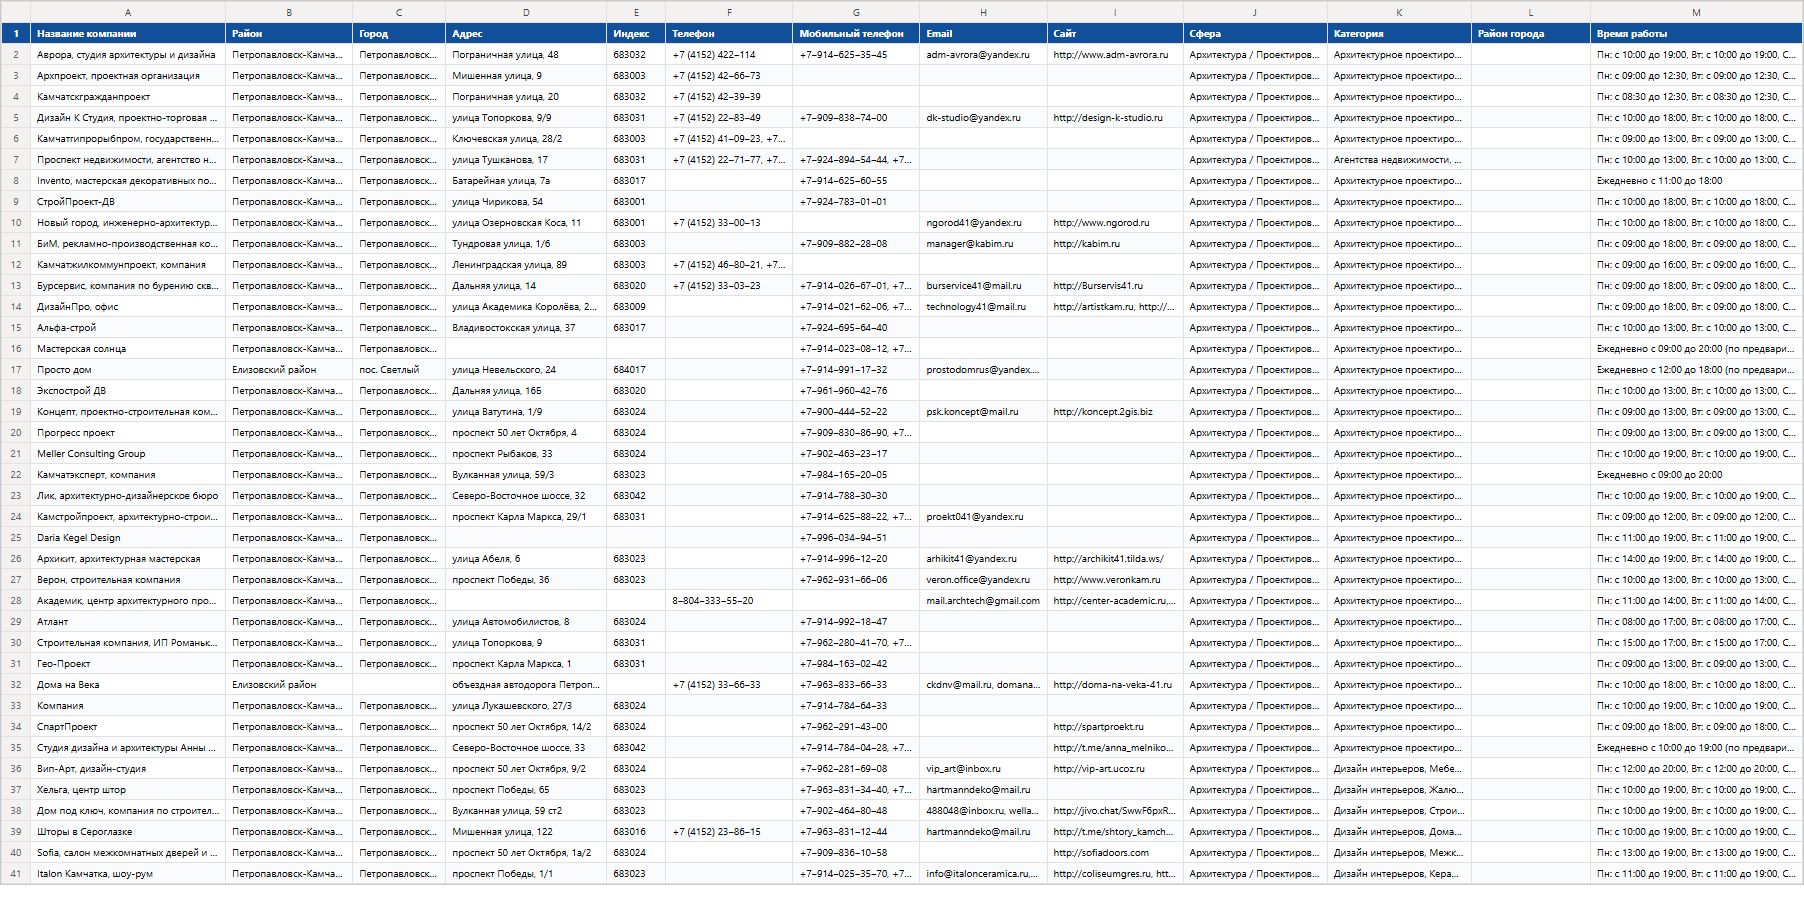
Task: Click the email "burservice41@mail.ru"
Action: [x=983, y=285]
